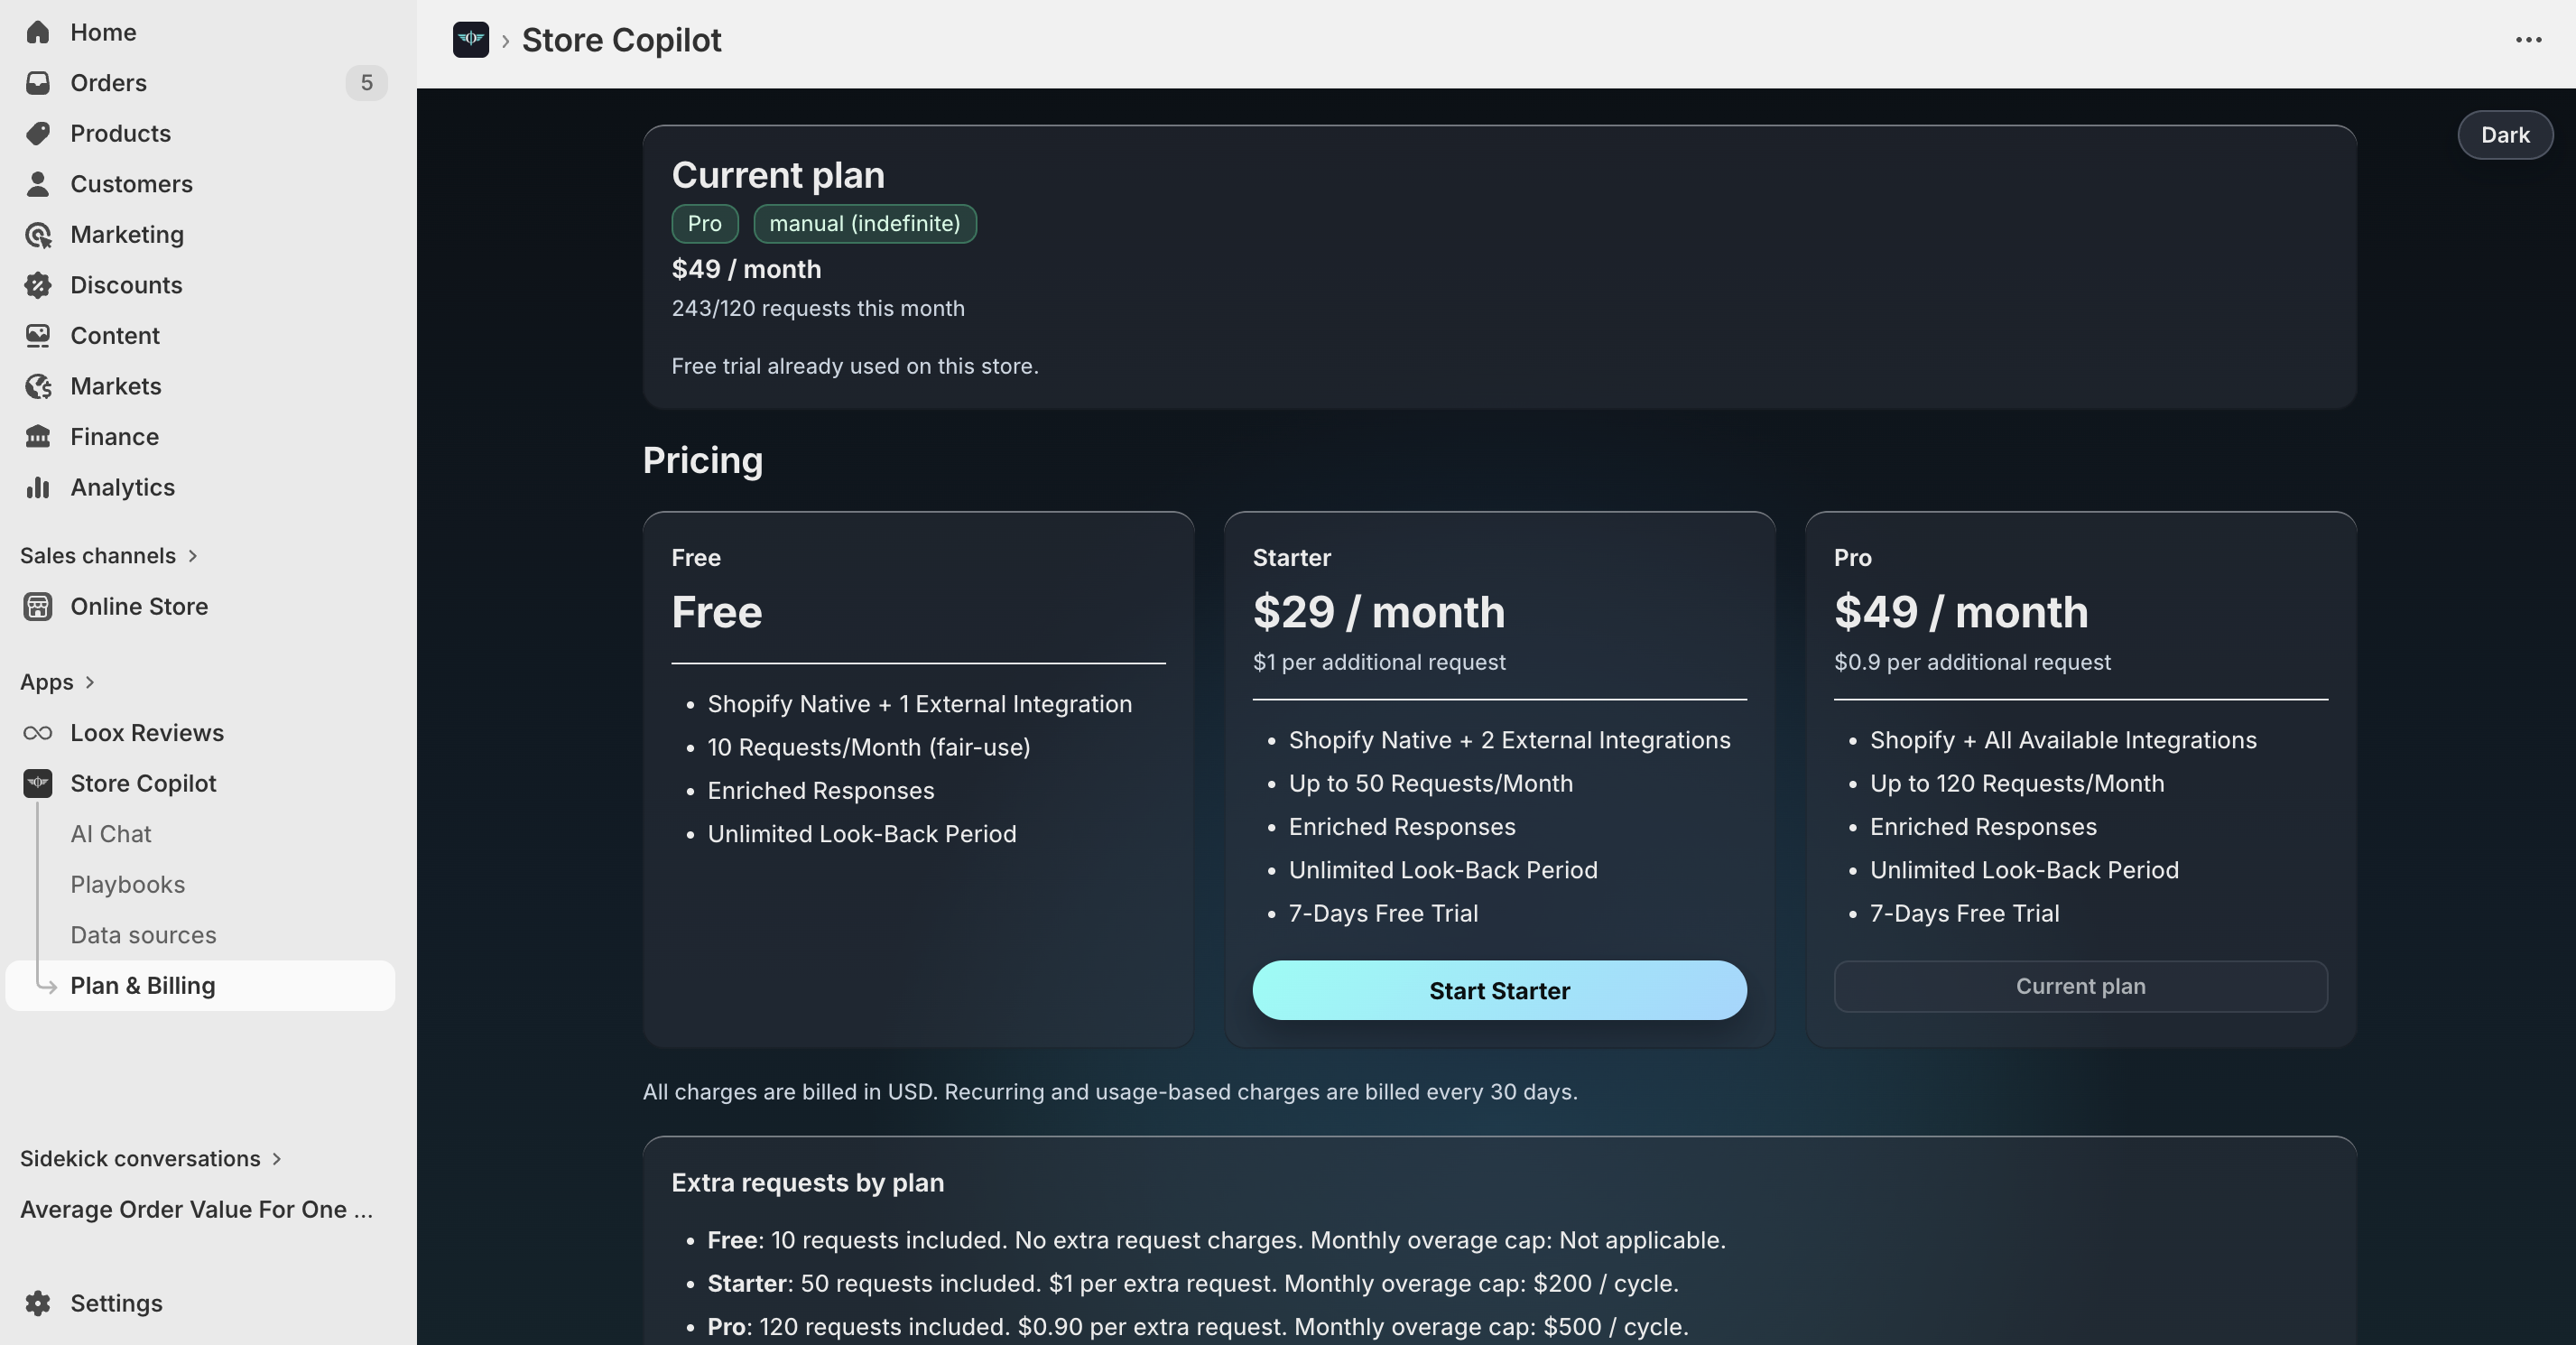Open Orders via its inbox icon

pos(38,83)
